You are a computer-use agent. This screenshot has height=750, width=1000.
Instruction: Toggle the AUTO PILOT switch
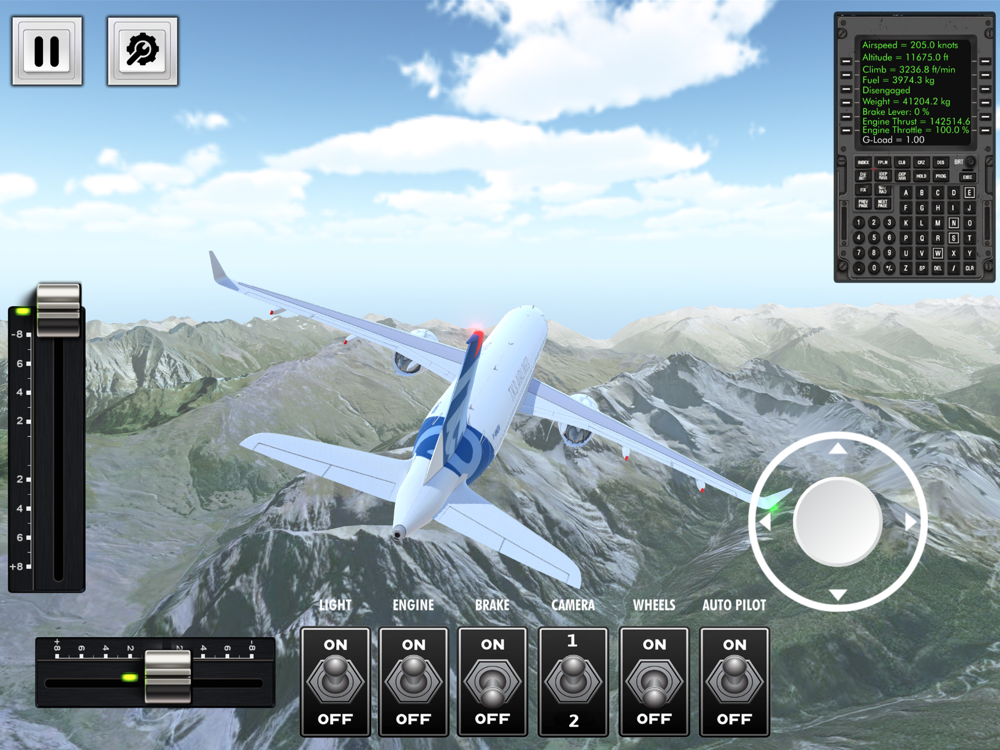point(734,682)
